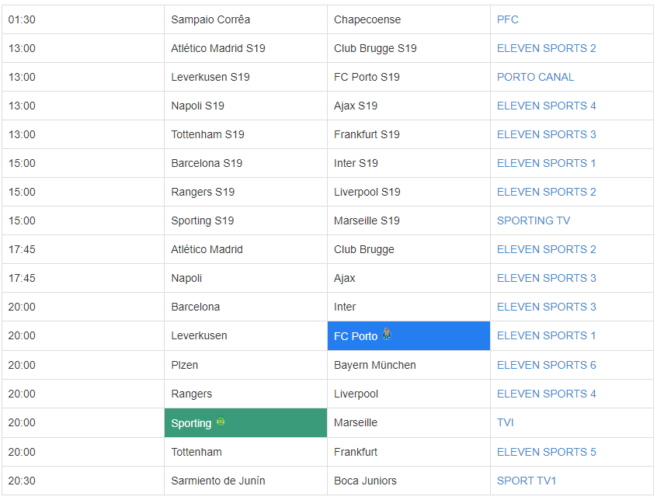This screenshot has width=657, height=500.
Task: Click Rangers in the 20:00 row
Action: click(x=246, y=394)
